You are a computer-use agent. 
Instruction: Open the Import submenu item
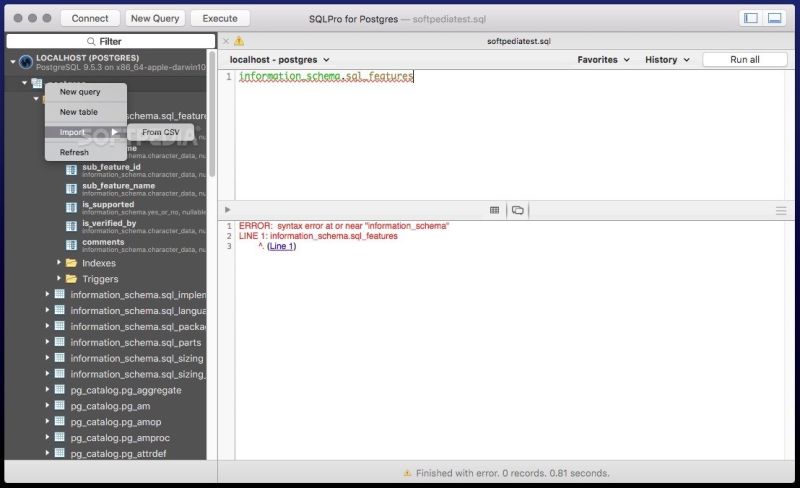pos(86,132)
